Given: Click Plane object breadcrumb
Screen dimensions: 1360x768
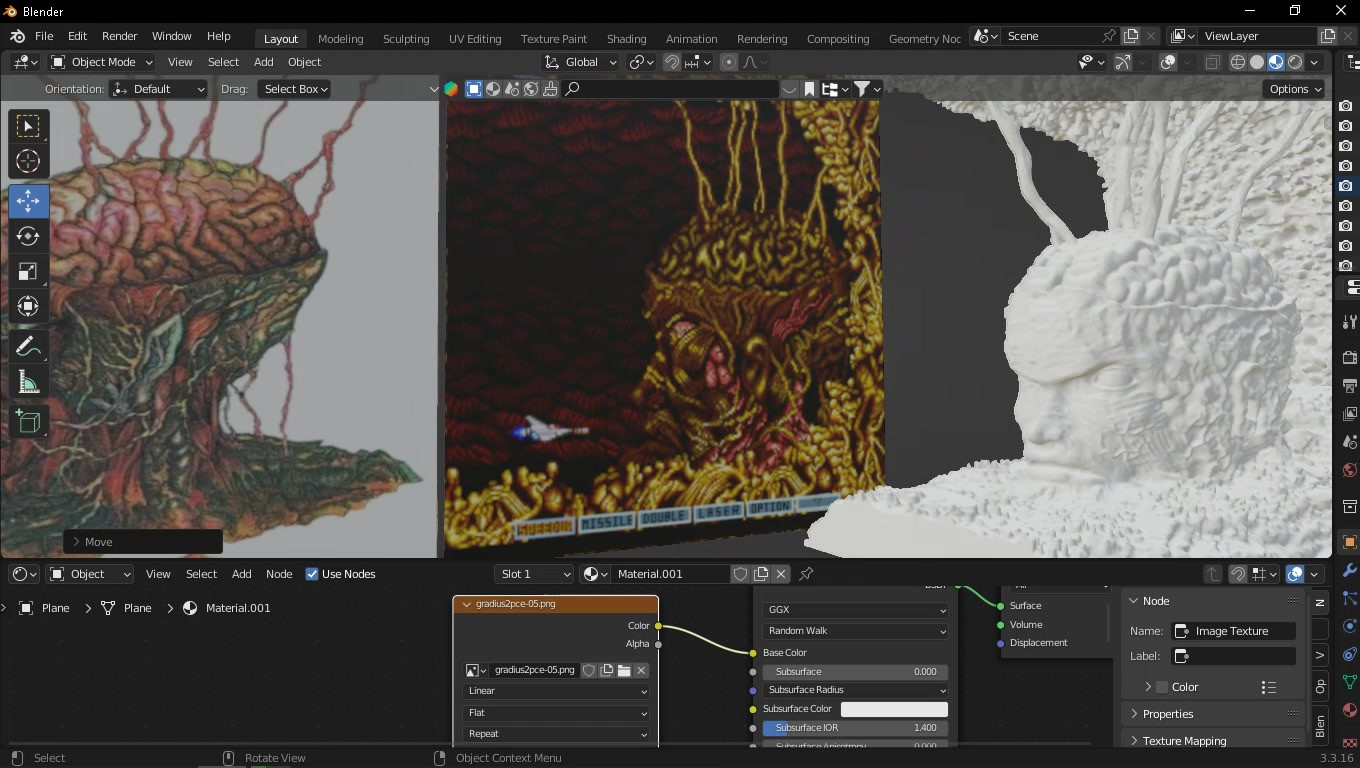Looking at the screenshot, I should (x=46, y=608).
